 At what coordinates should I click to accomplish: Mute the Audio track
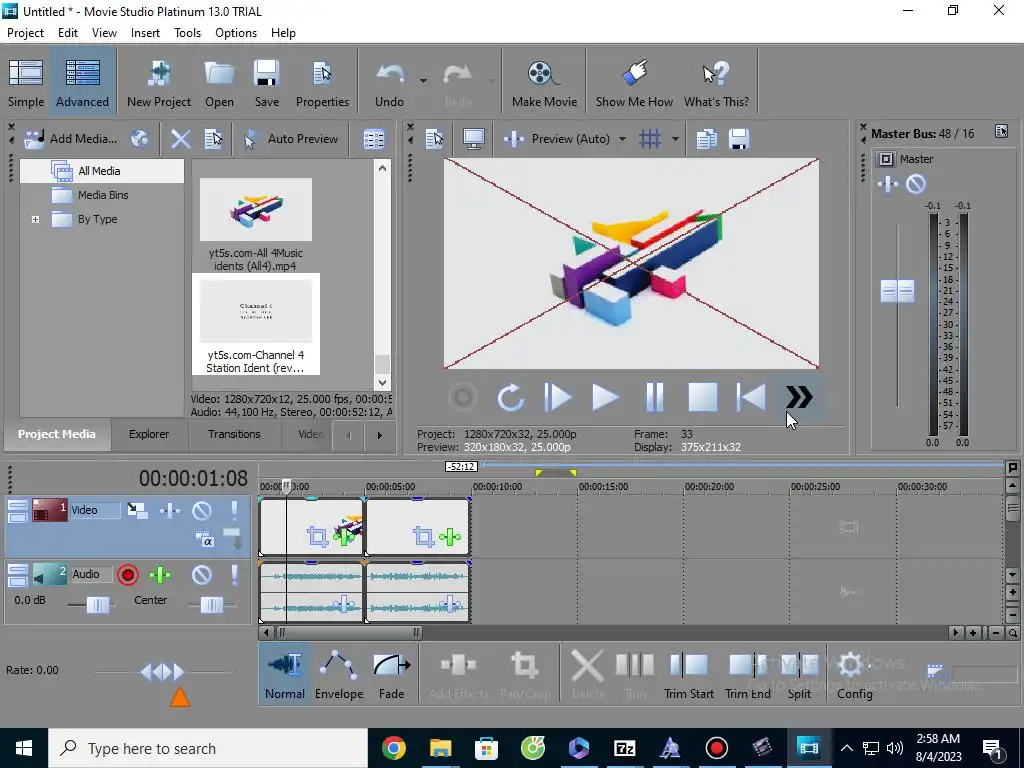click(x=202, y=575)
